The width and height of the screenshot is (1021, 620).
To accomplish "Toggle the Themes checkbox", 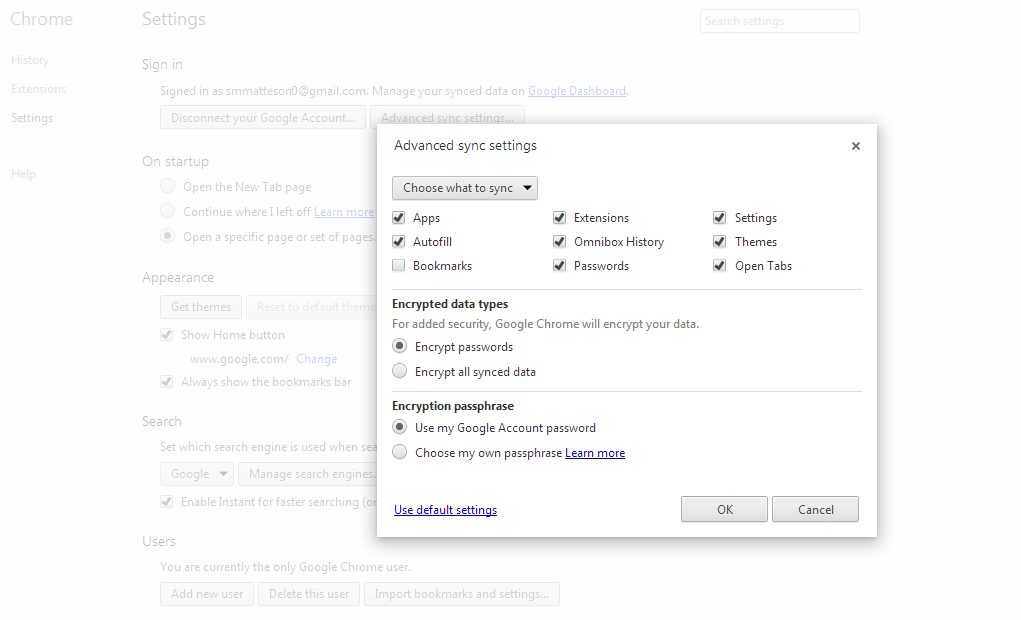I will (719, 242).
